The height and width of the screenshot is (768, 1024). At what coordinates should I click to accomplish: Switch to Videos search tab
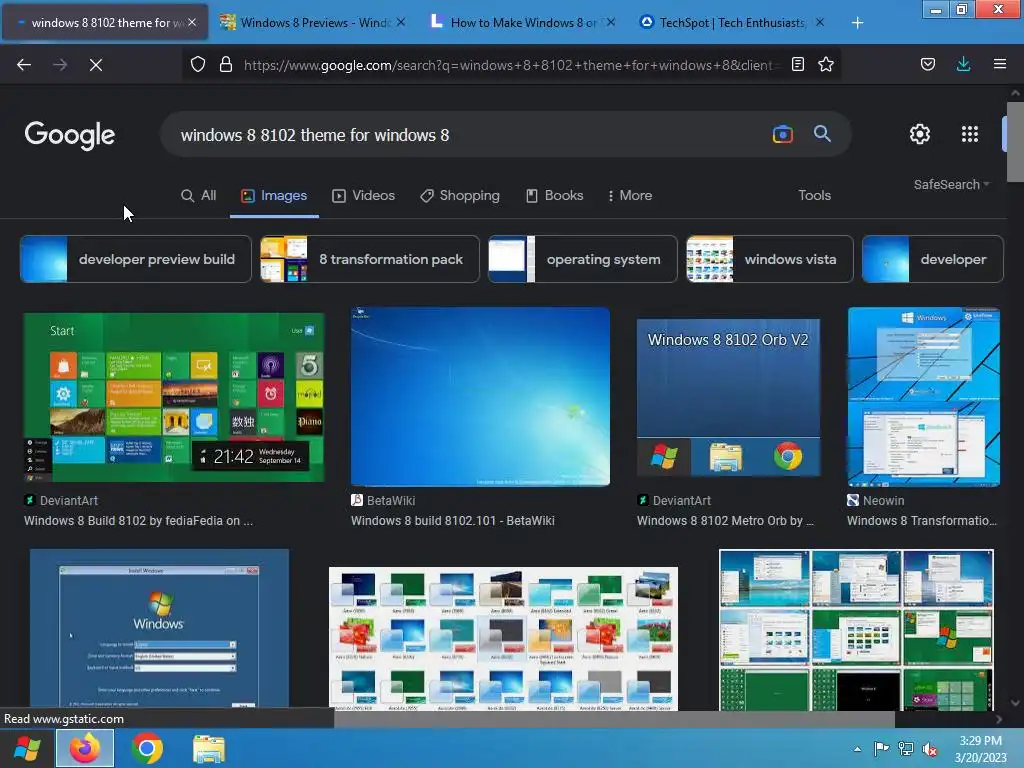click(x=363, y=195)
